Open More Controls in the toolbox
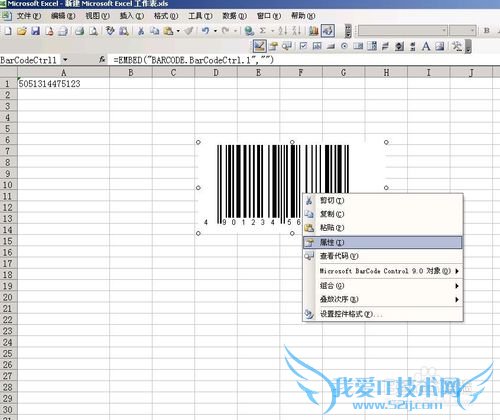 click(x=457, y=46)
